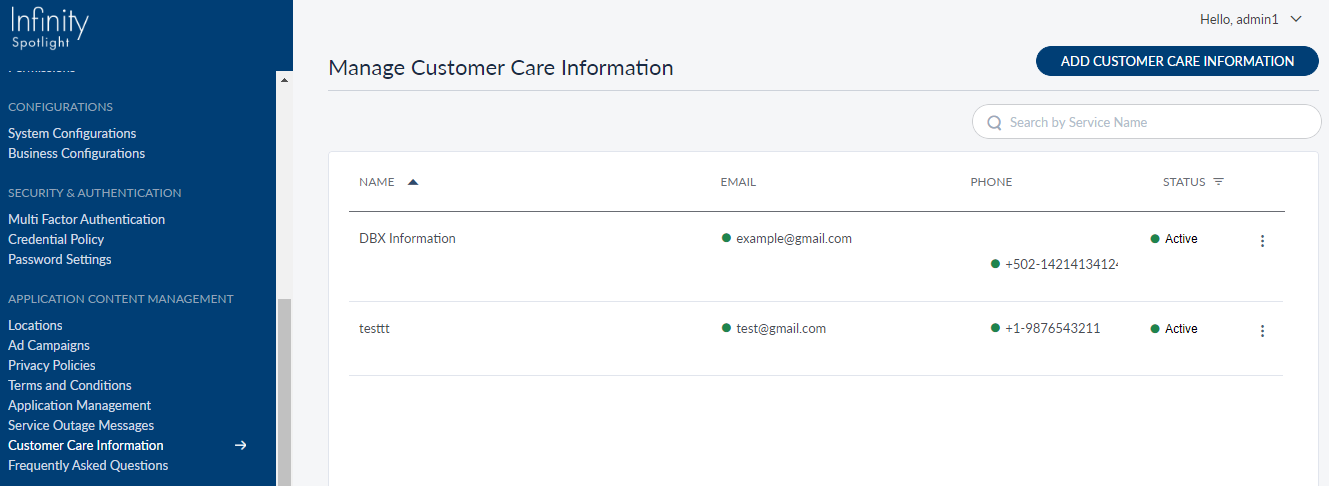The height and width of the screenshot is (486, 1329).
Task: Open Multi Factor Authentication page
Action: [86, 219]
